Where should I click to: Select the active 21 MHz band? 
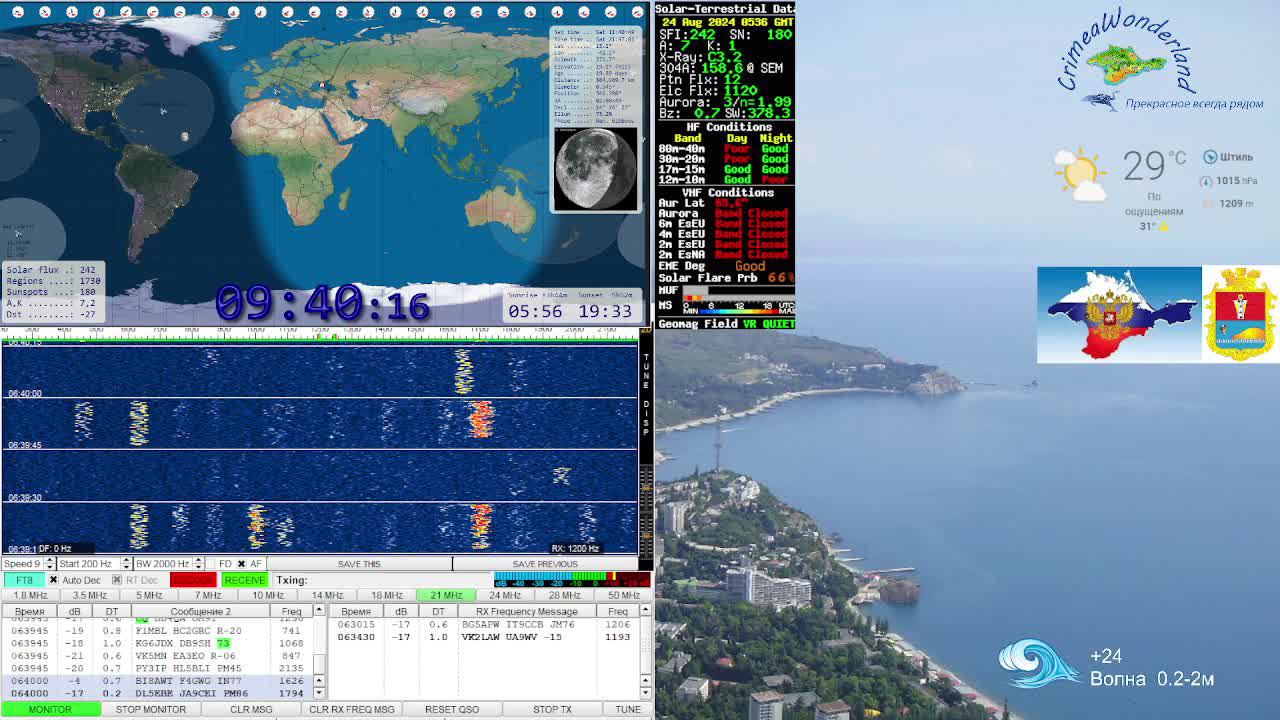pos(446,596)
